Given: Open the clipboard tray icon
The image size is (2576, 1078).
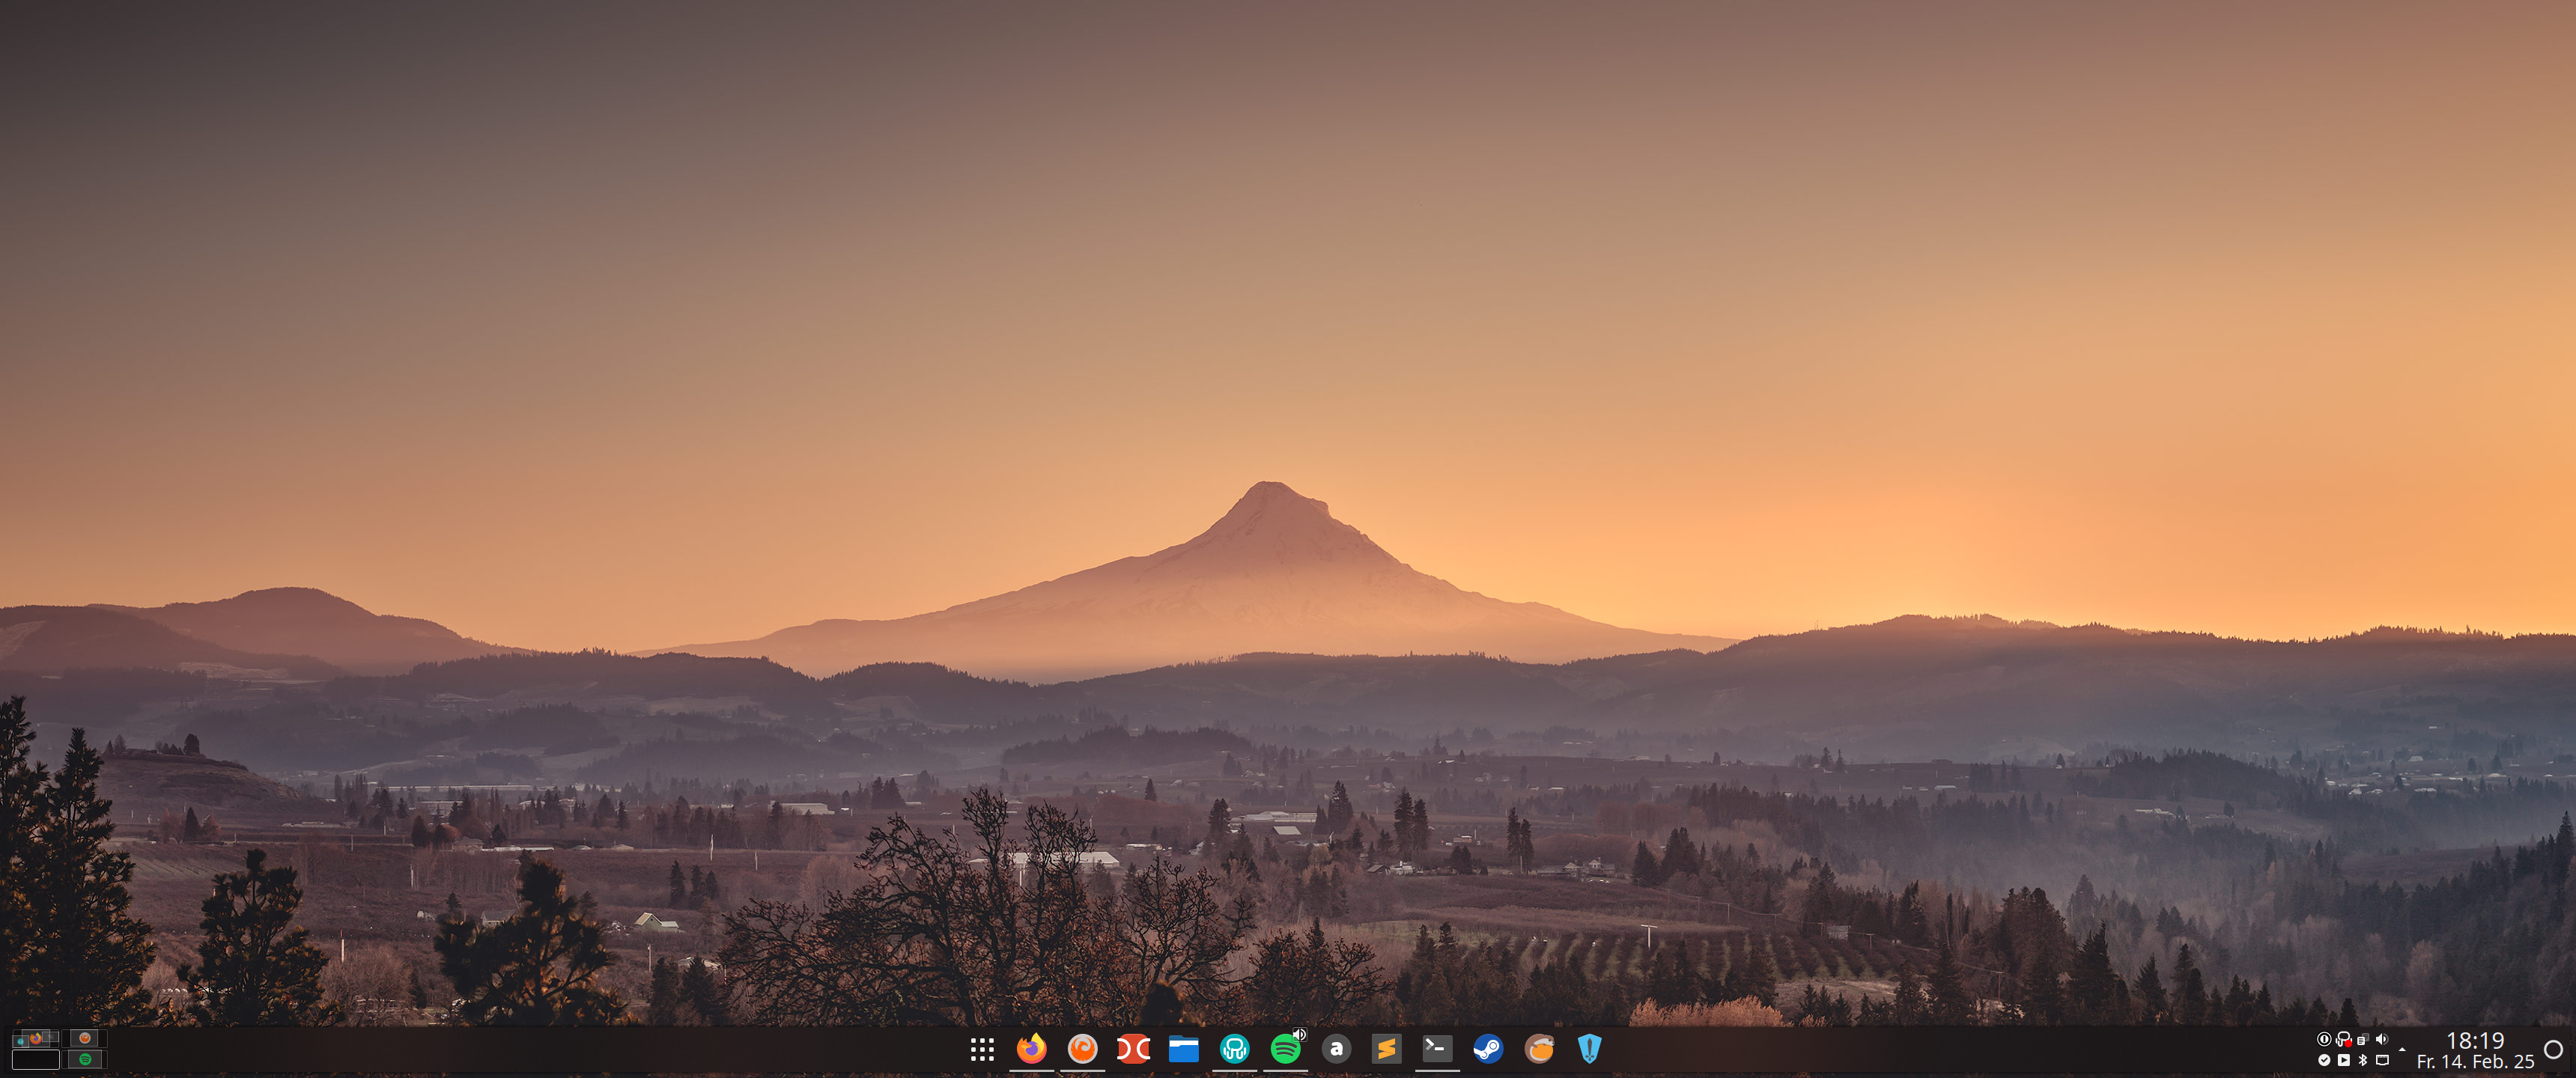Looking at the screenshot, I should [x=2363, y=1040].
